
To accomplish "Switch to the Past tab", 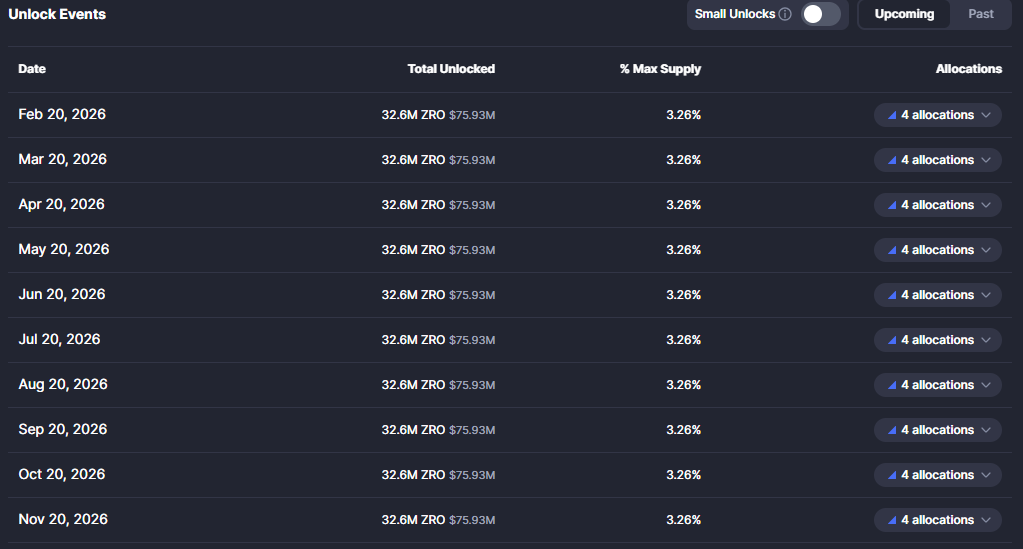I will [x=981, y=14].
